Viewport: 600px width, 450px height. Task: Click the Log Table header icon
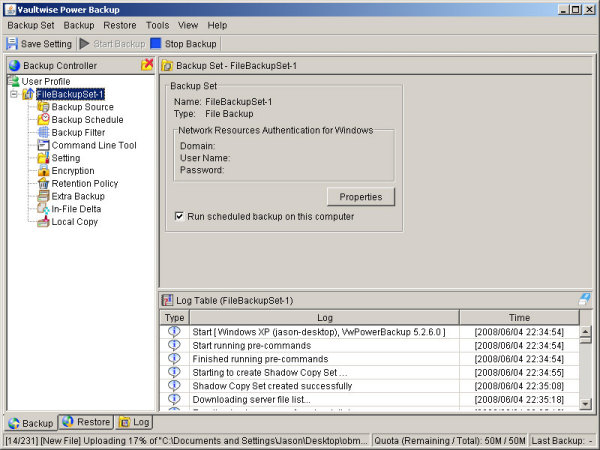pos(167,300)
